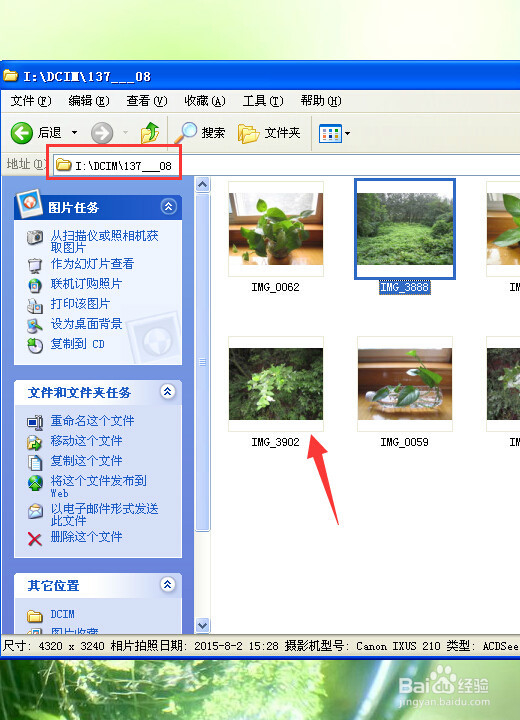Image resolution: width=520 pixels, height=720 pixels.
Task: Click 重命名这个文件 link
Action: 92,421
